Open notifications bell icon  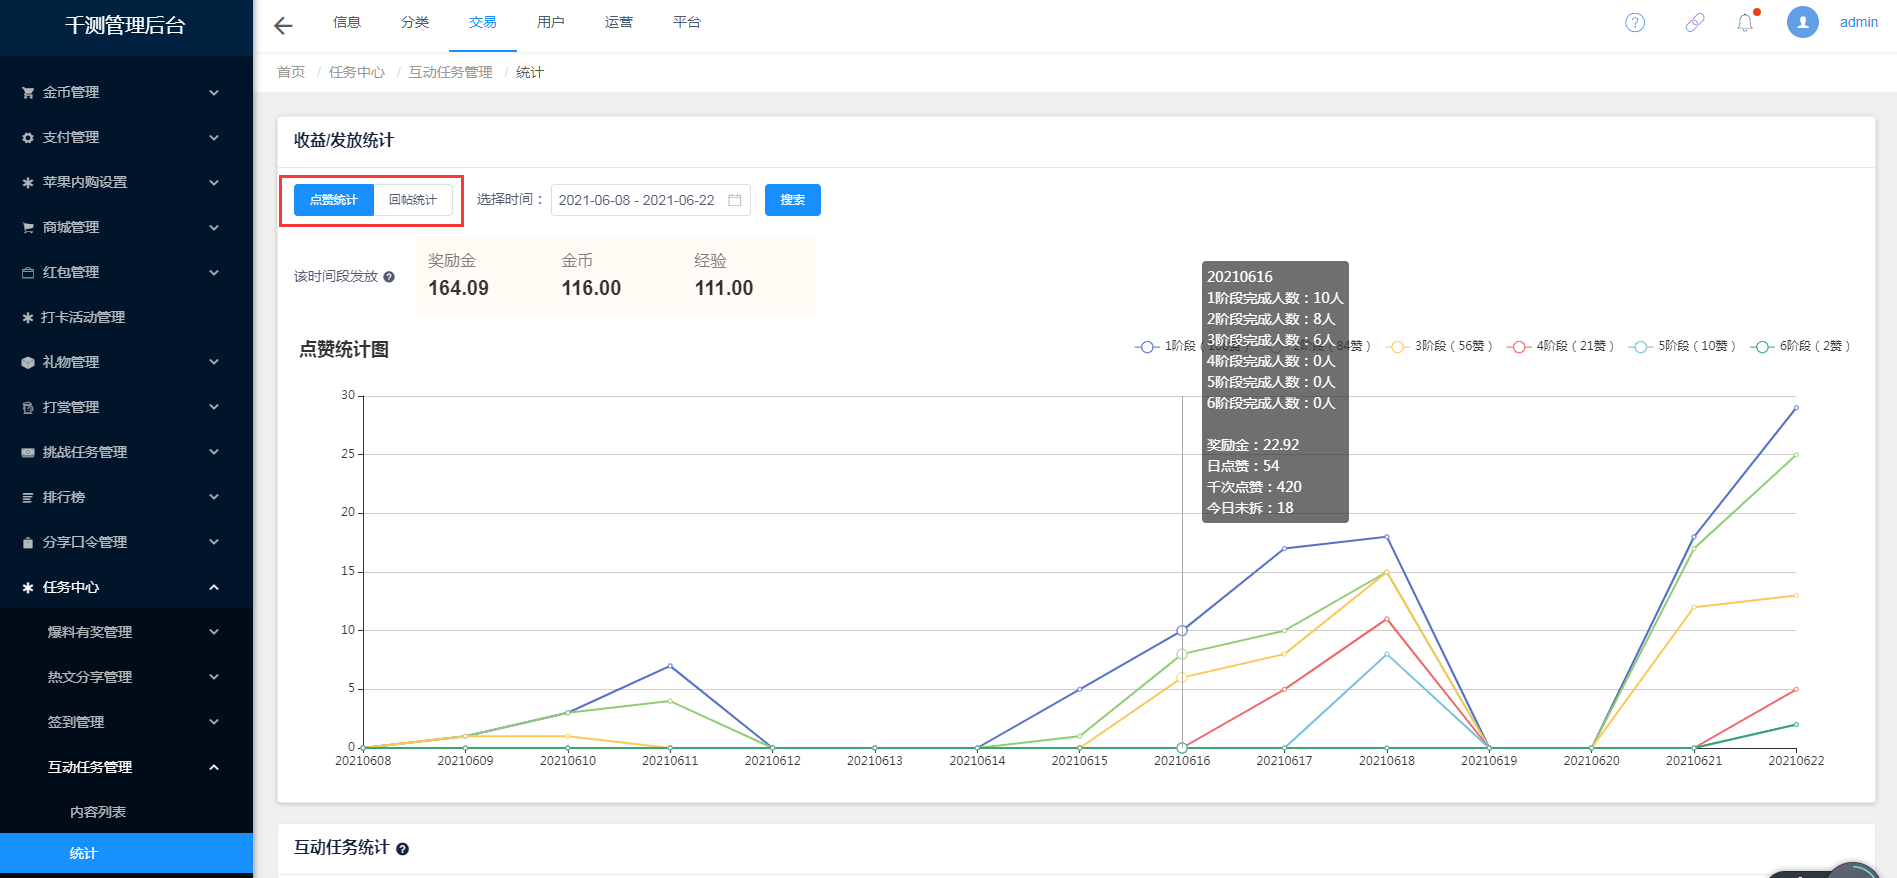click(1745, 22)
